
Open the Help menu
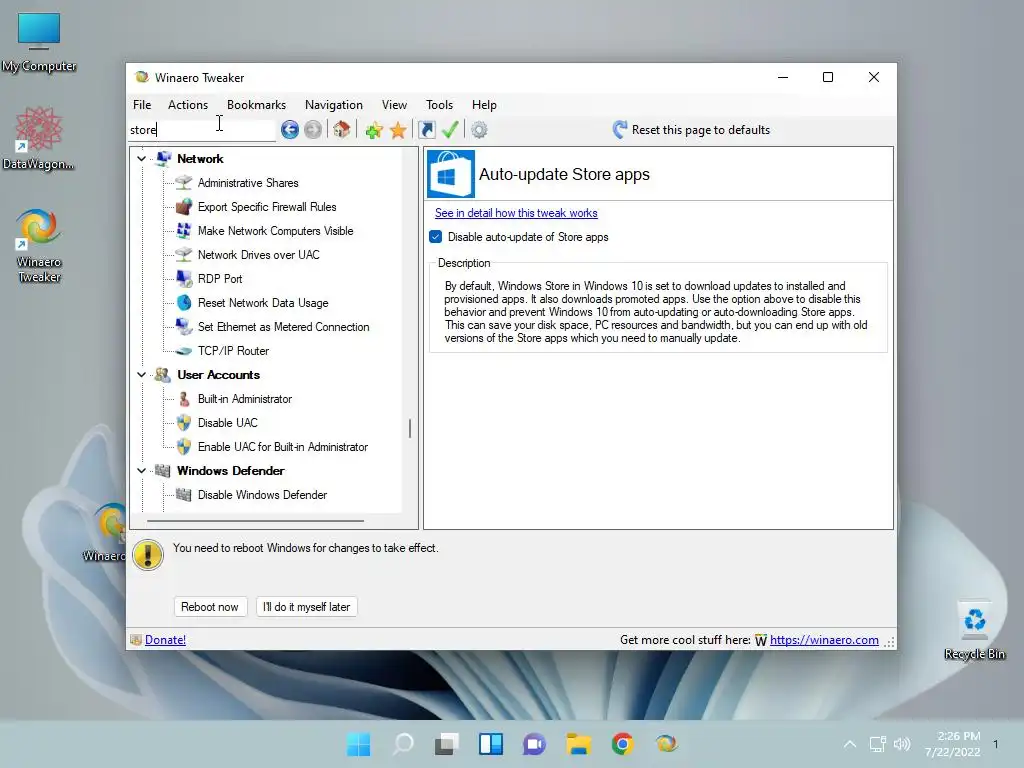pyautogui.click(x=485, y=104)
